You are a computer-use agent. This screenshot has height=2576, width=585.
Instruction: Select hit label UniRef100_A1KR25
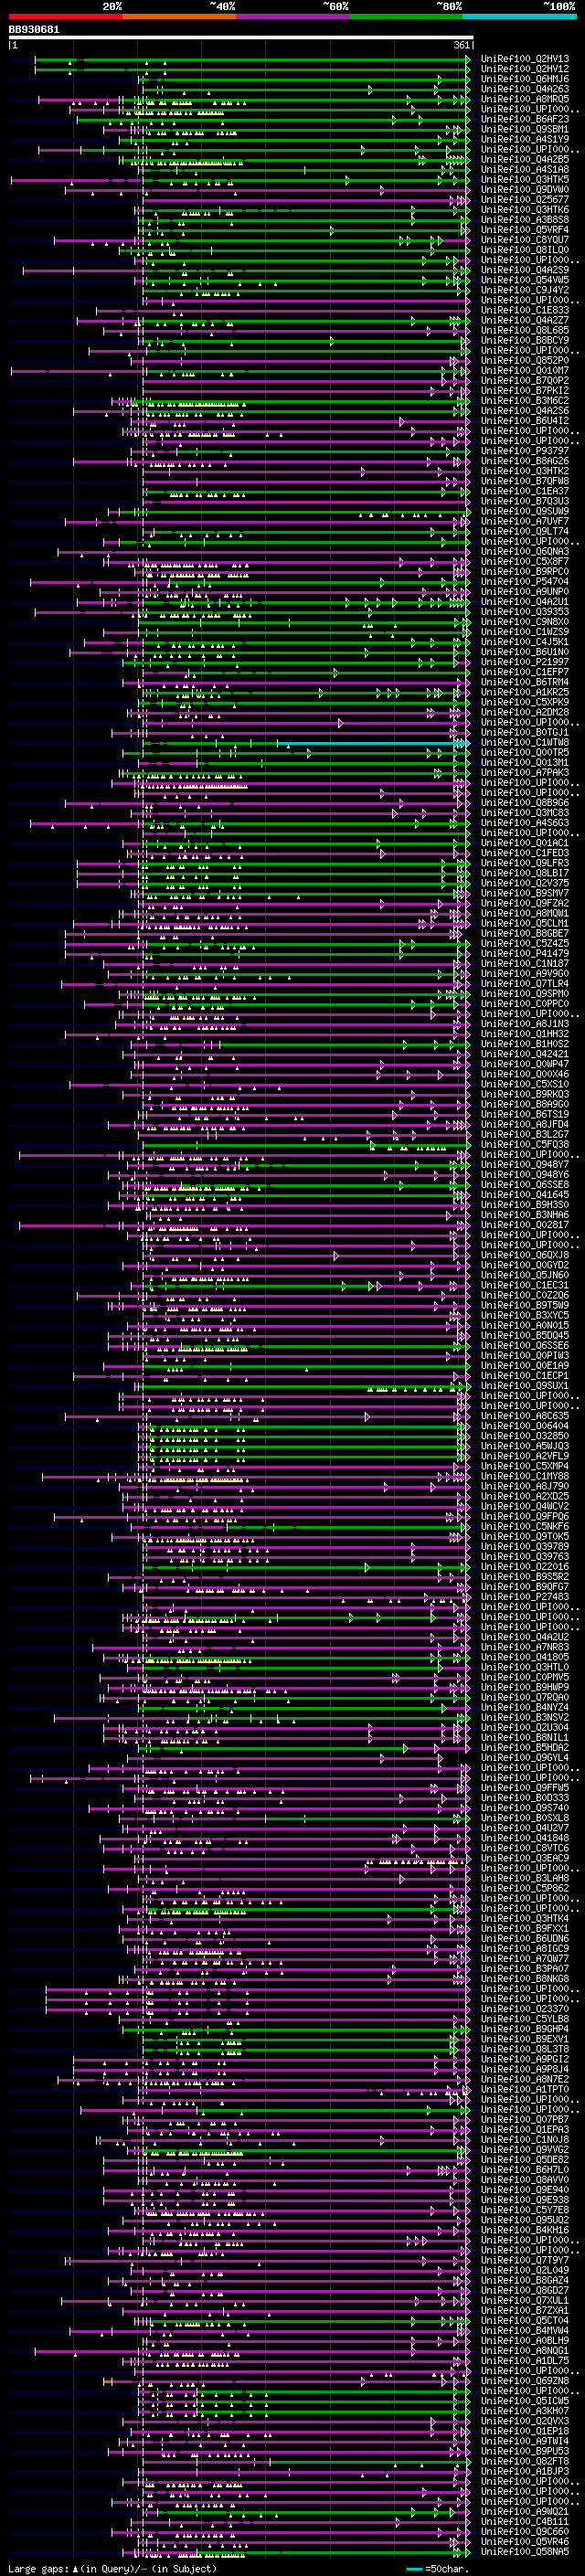tap(525, 692)
